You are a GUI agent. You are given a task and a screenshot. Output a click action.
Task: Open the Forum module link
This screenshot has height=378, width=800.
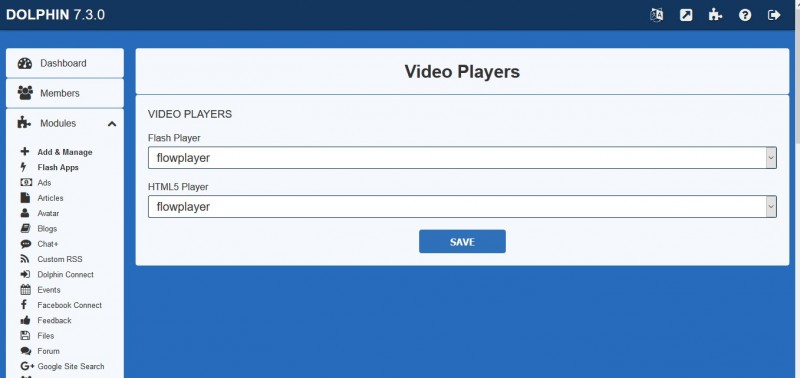[x=48, y=351]
